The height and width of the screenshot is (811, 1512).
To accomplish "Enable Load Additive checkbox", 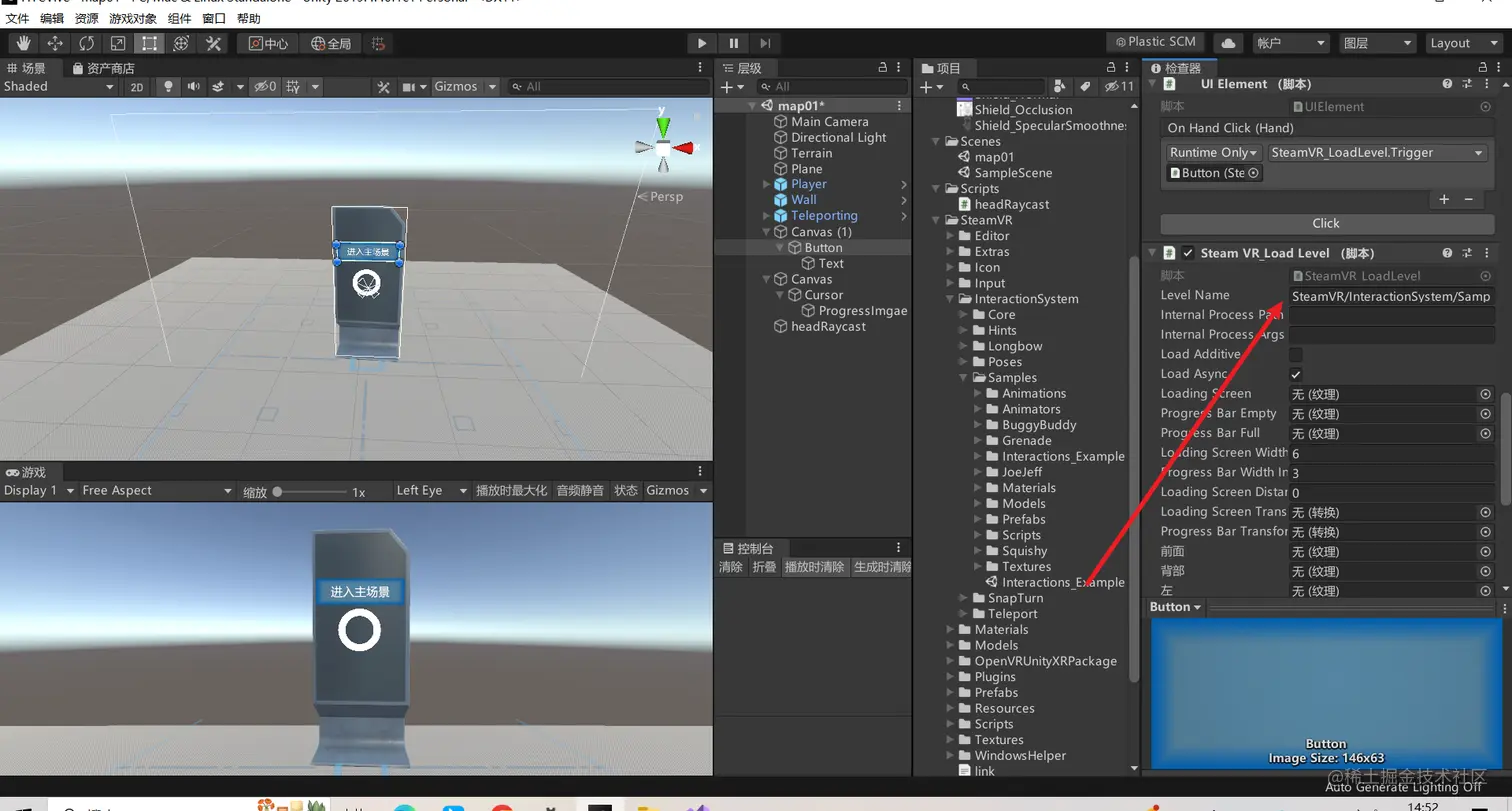I will tap(1296, 354).
